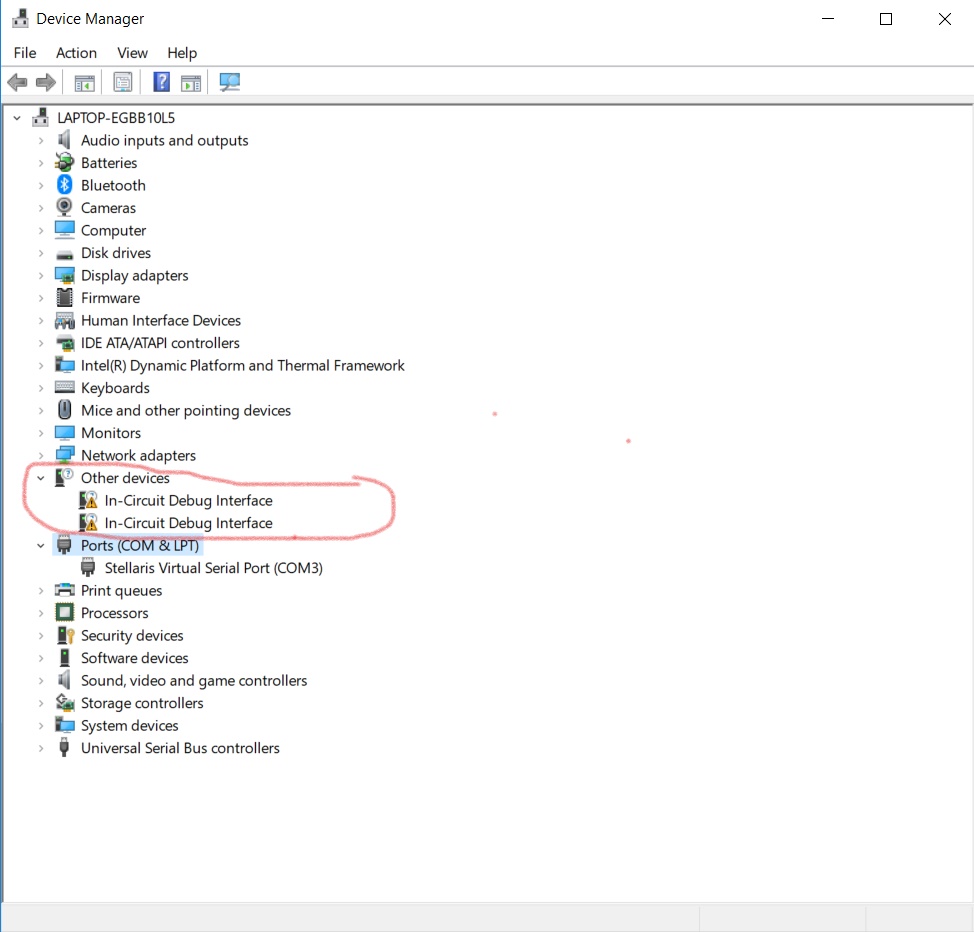Click the Universal Serial Bus plug icon

pyautogui.click(x=64, y=747)
